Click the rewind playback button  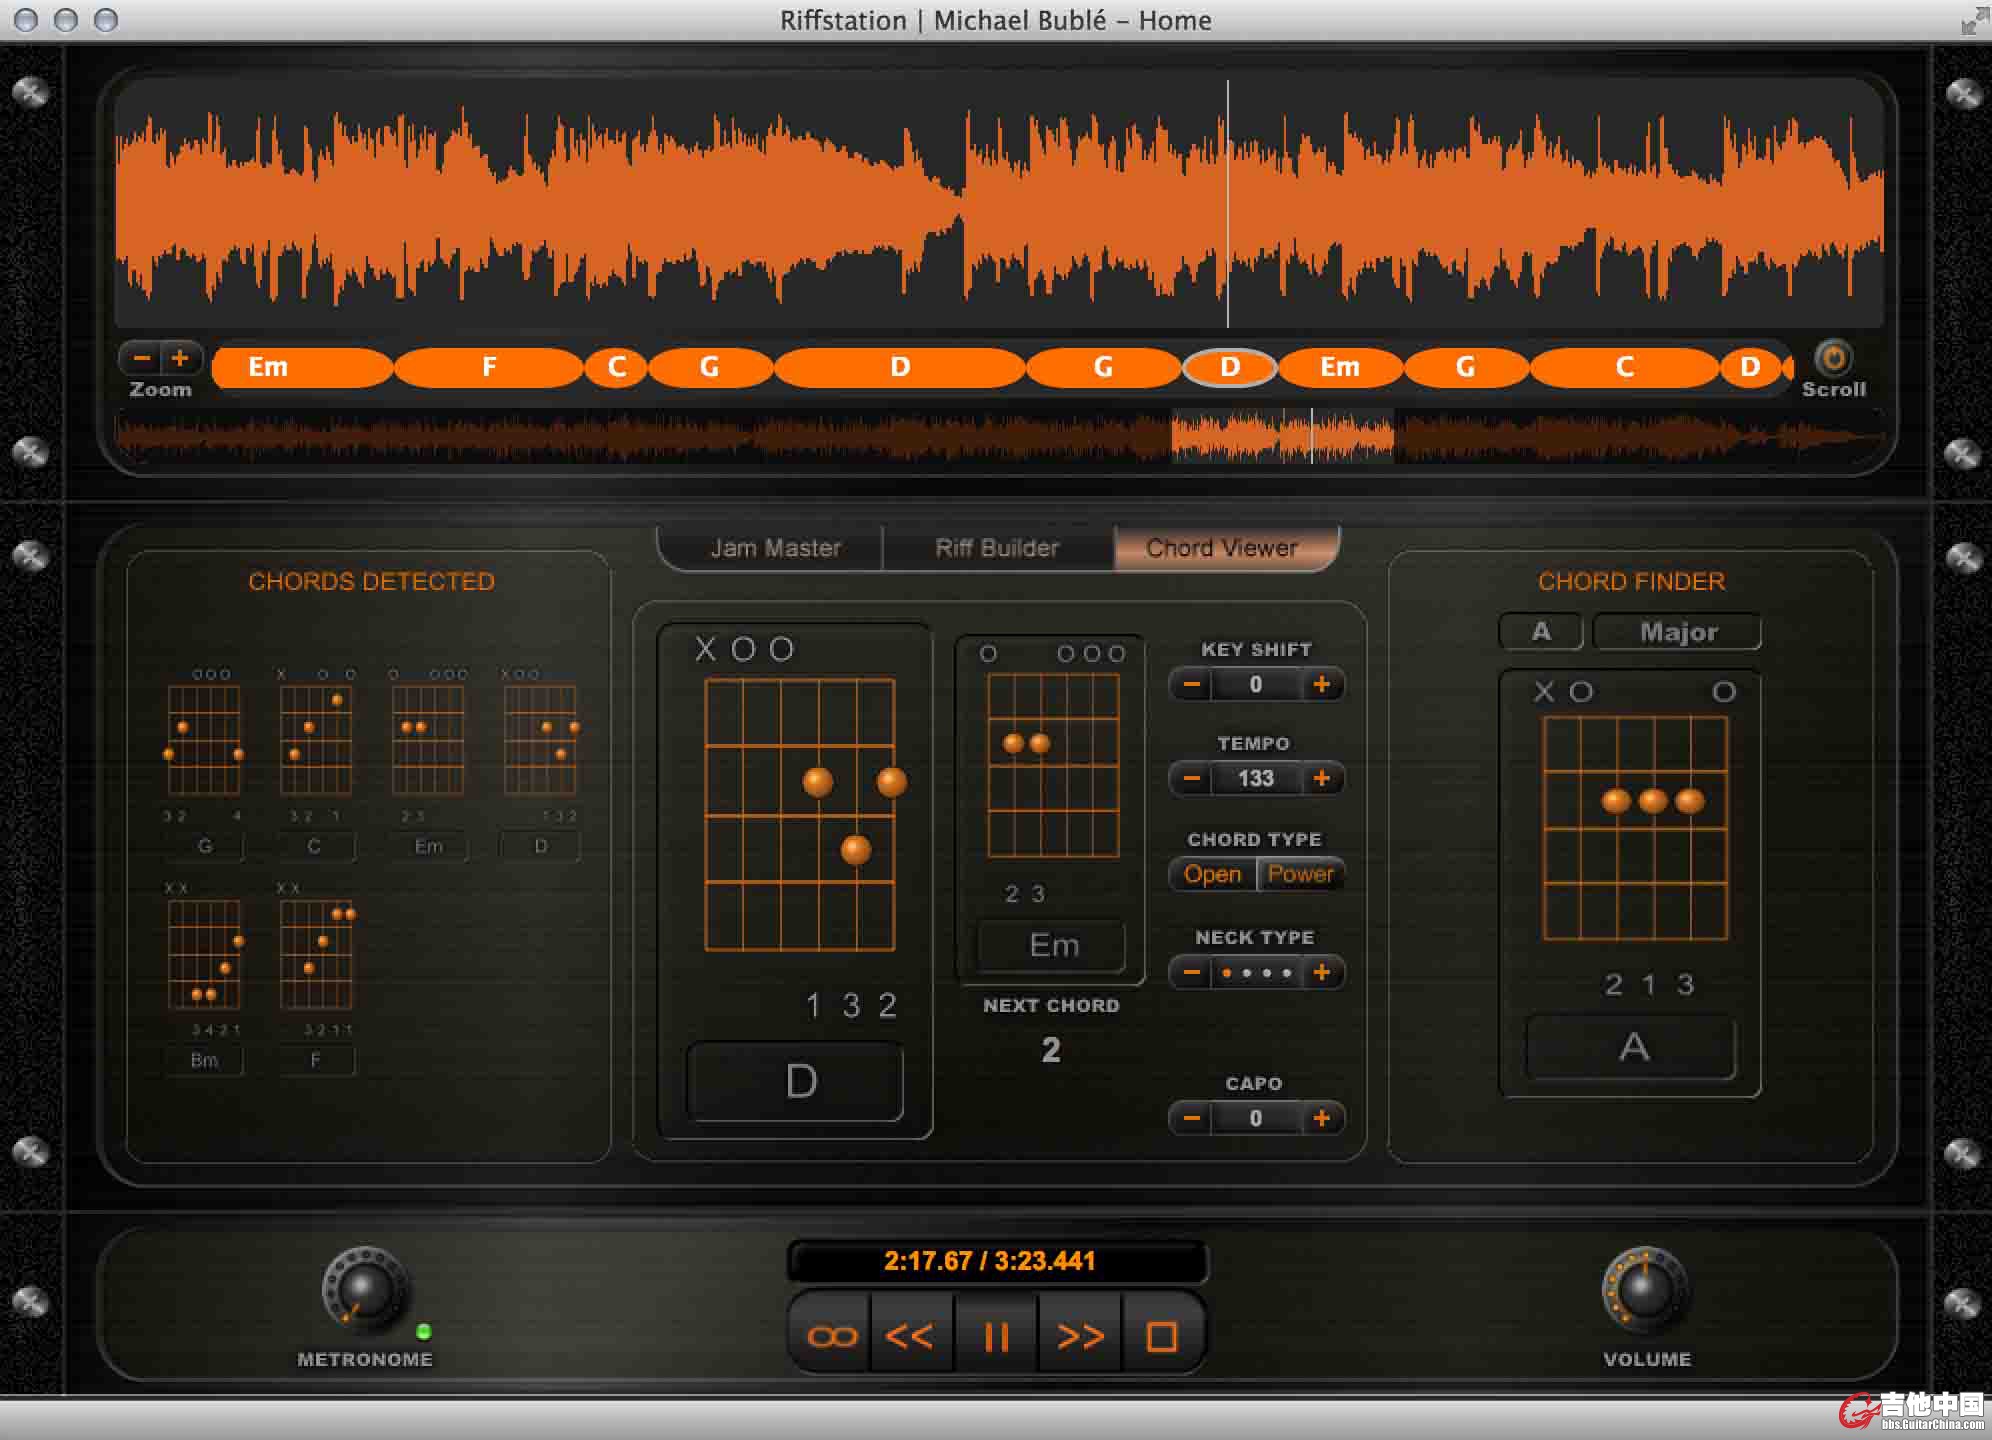(x=910, y=1336)
